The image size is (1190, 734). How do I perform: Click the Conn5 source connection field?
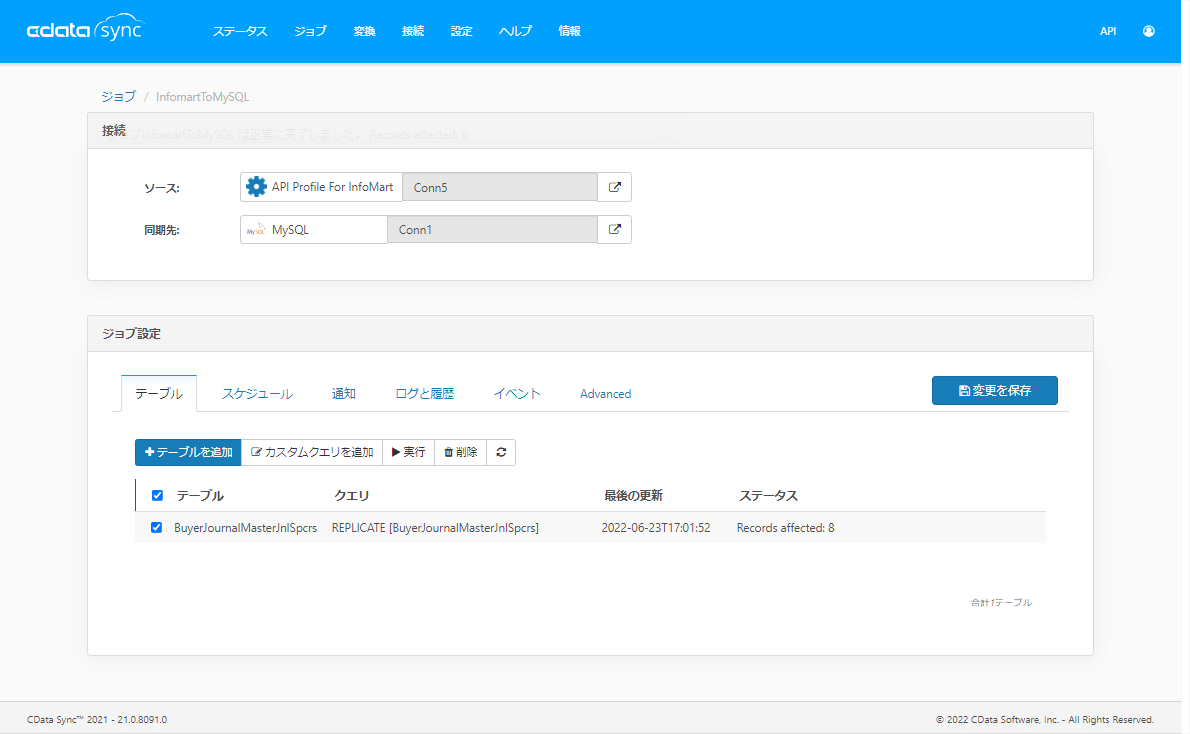point(500,187)
